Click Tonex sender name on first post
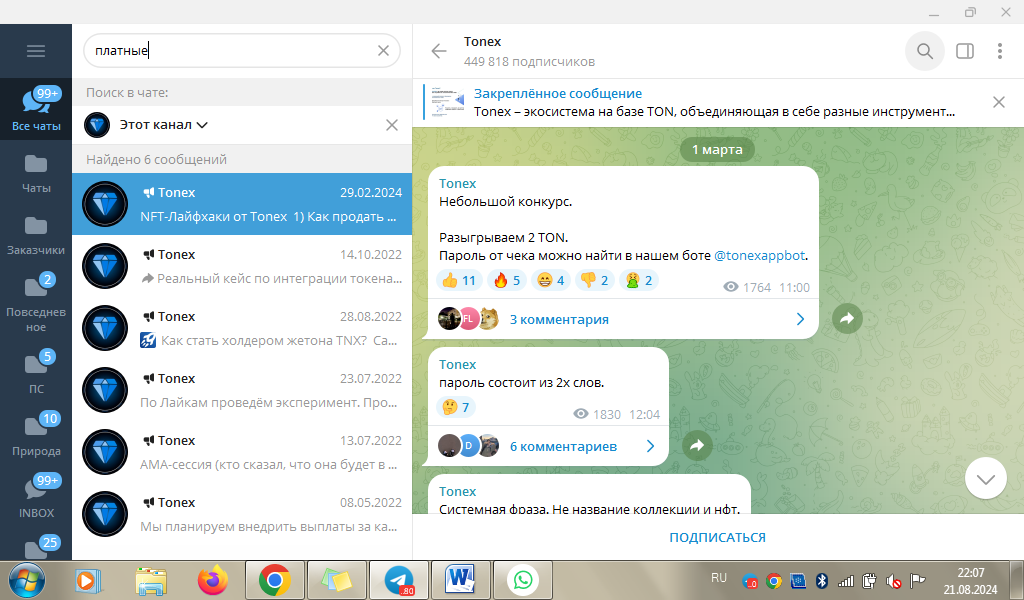The width and height of the screenshot is (1024, 600). point(457,183)
